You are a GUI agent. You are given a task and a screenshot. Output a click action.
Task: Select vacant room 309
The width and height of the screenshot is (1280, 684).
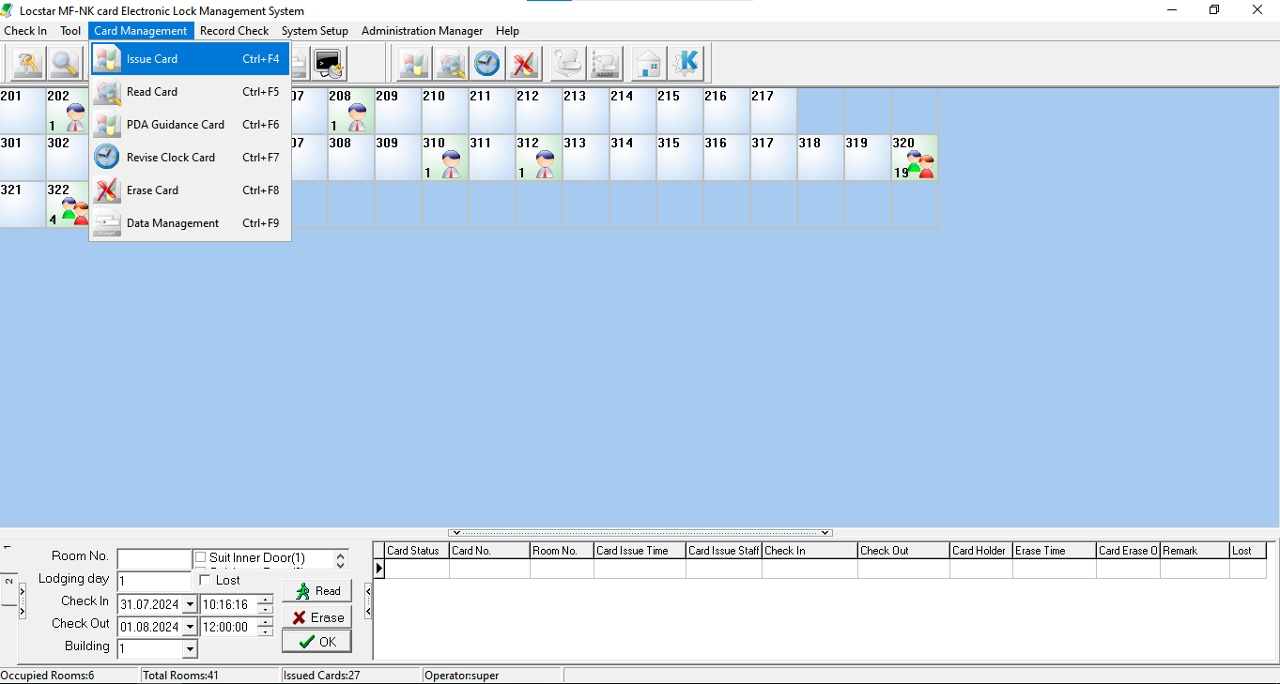click(397, 158)
